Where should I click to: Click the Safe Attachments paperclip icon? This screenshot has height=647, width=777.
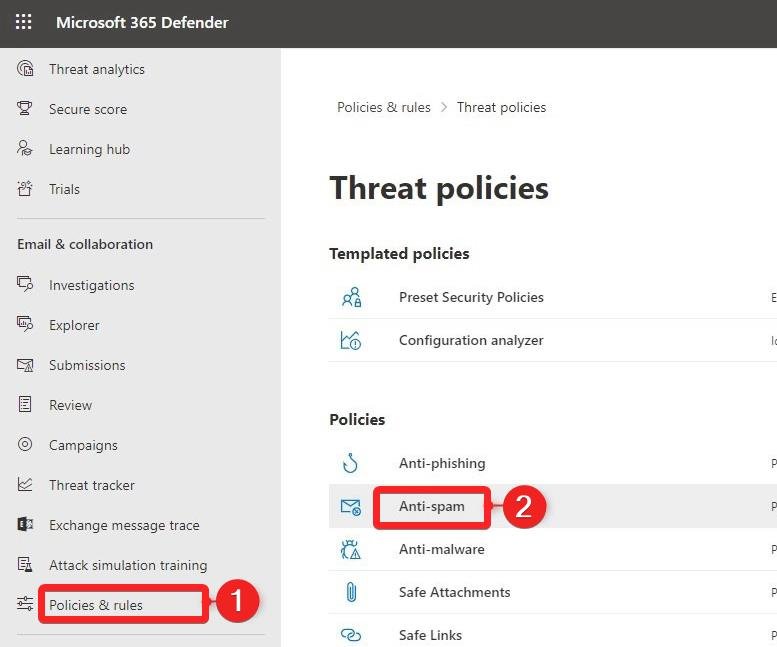(x=351, y=592)
